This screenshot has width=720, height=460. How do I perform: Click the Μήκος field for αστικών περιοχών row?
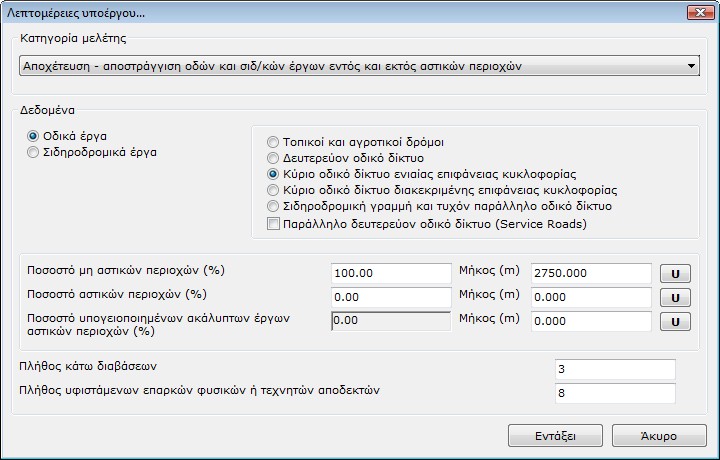coord(590,297)
